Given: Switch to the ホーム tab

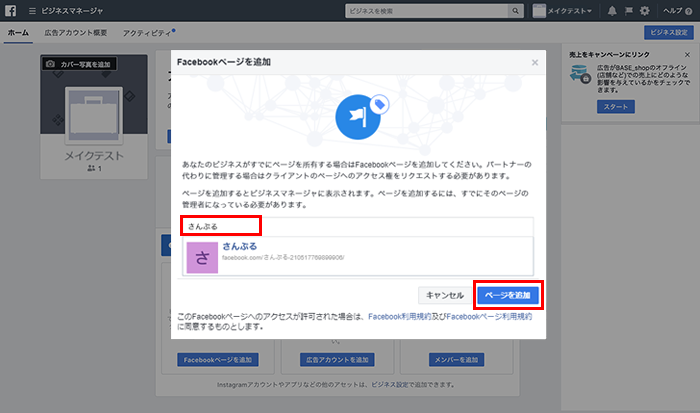Looking at the screenshot, I should click(x=18, y=33).
